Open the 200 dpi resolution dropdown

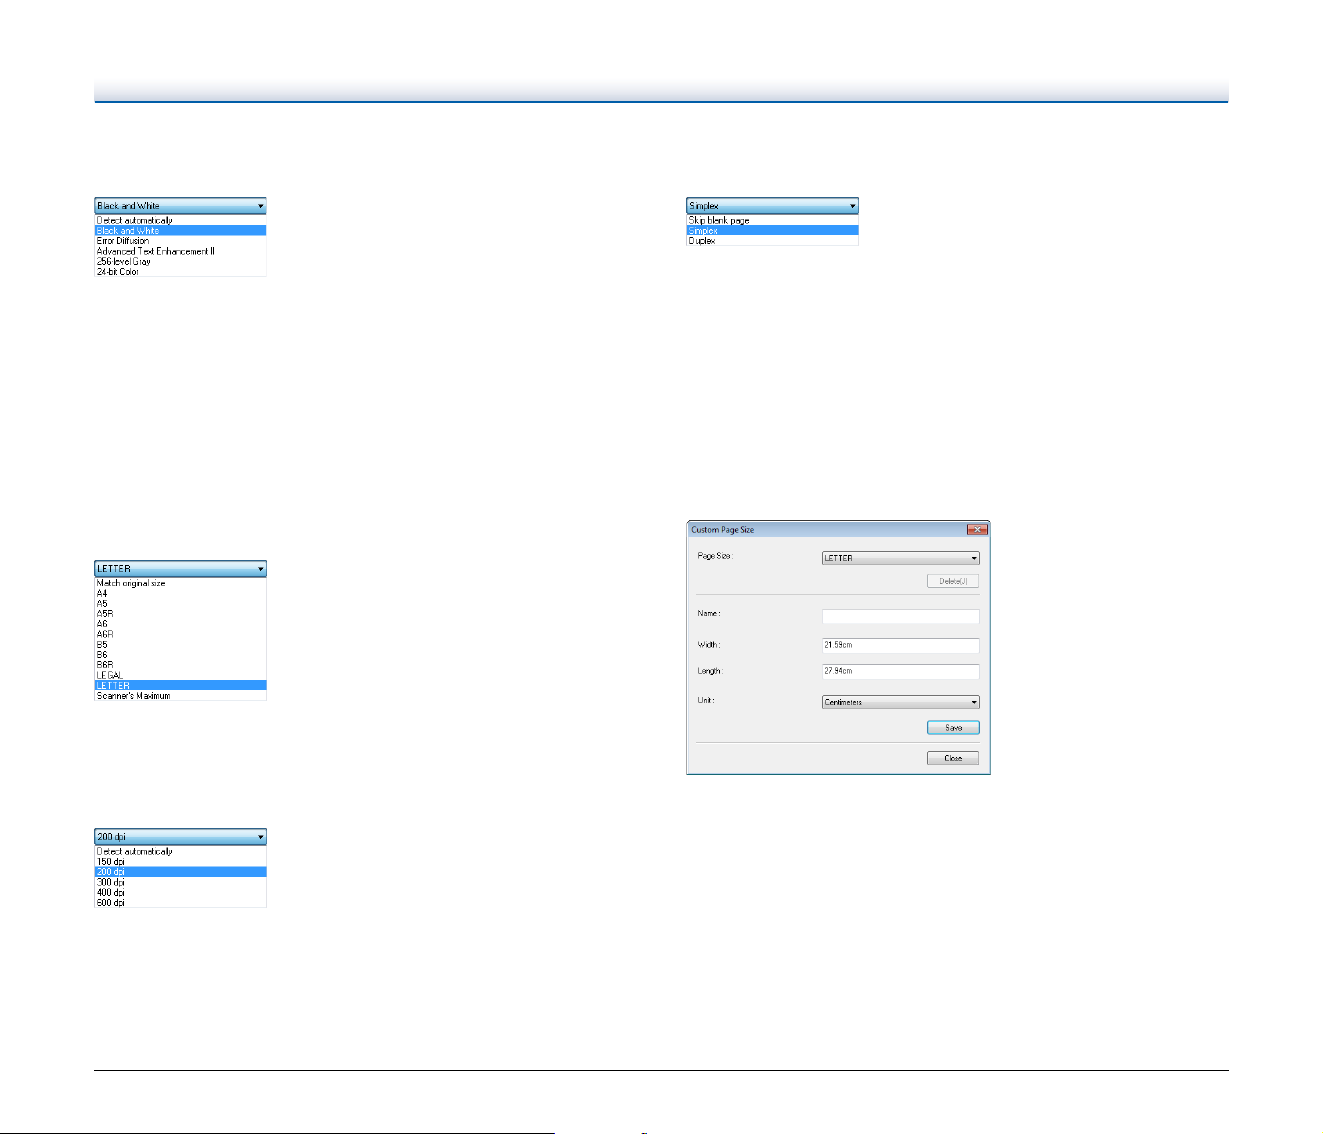click(180, 837)
